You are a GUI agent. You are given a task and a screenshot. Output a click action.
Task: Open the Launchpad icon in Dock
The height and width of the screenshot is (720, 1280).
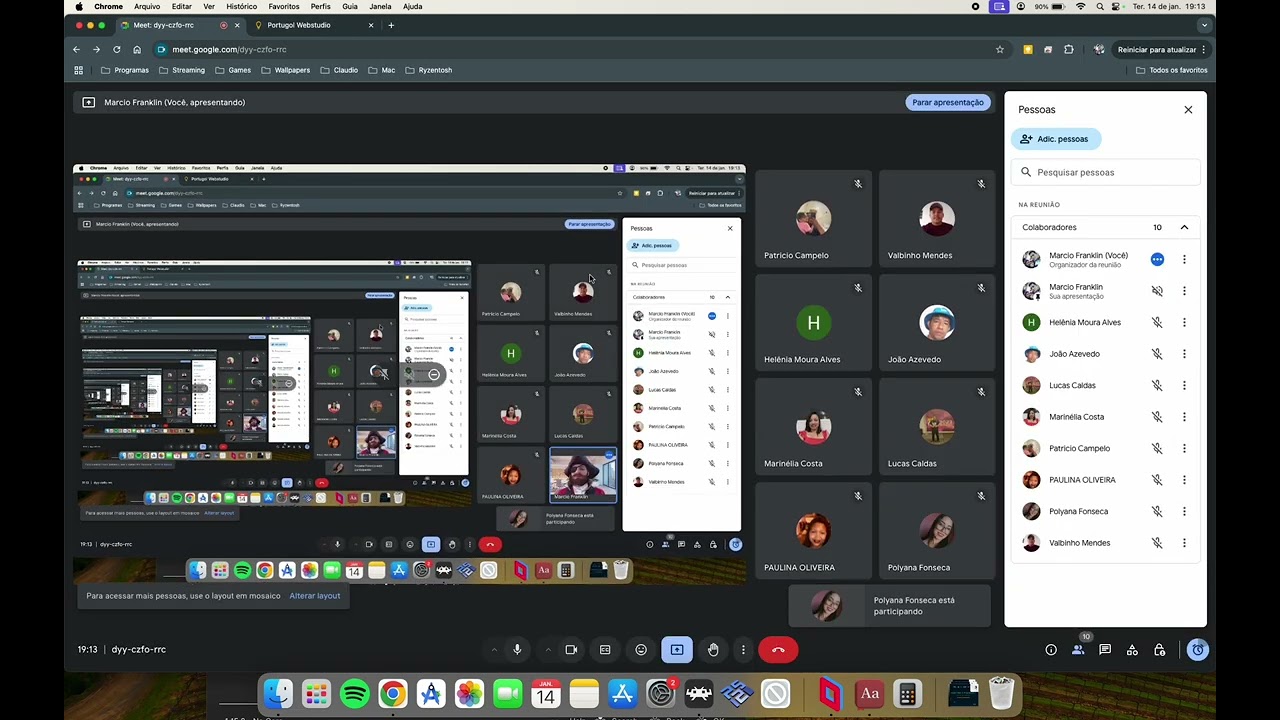click(x=316, y=693)
